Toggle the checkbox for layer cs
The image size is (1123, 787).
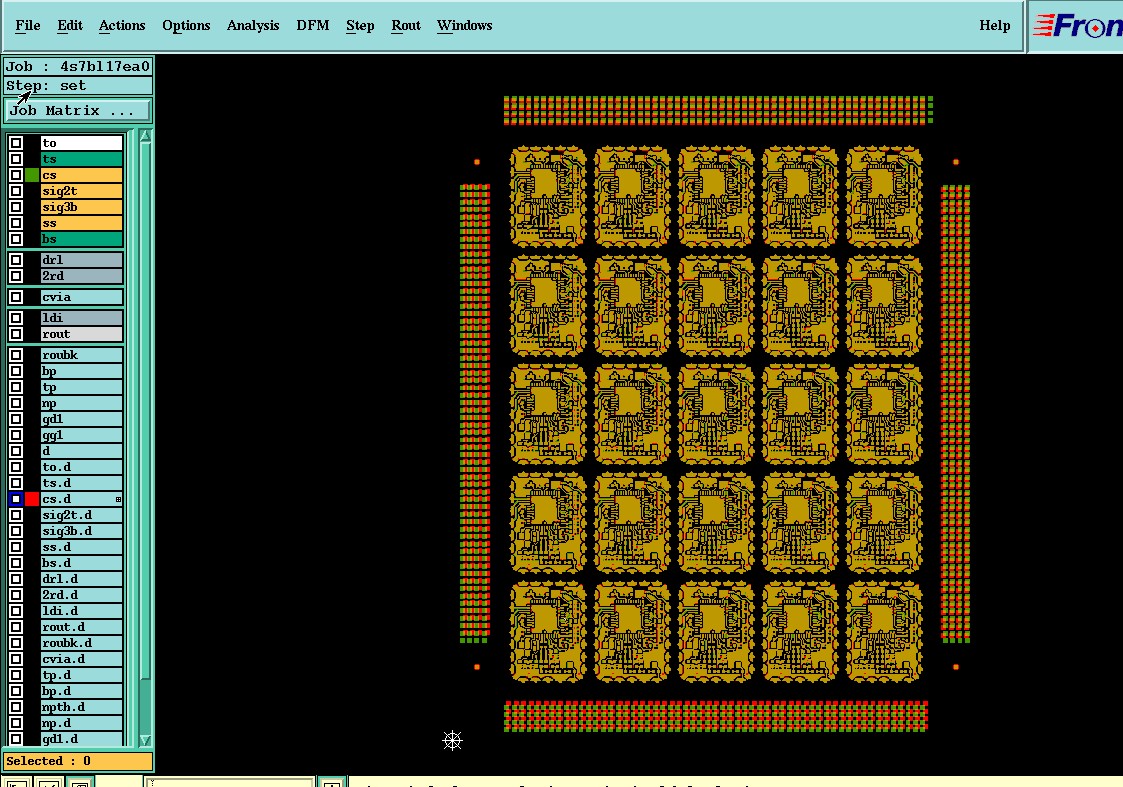tap(16, 175)
